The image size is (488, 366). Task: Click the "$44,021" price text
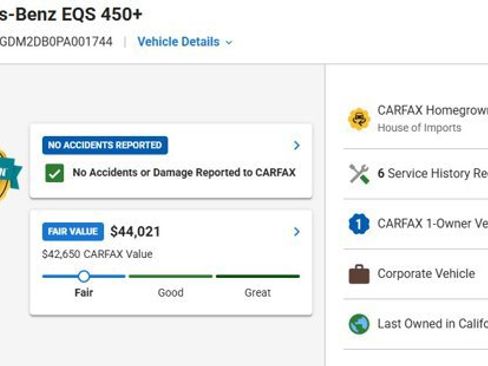[135, 232]
